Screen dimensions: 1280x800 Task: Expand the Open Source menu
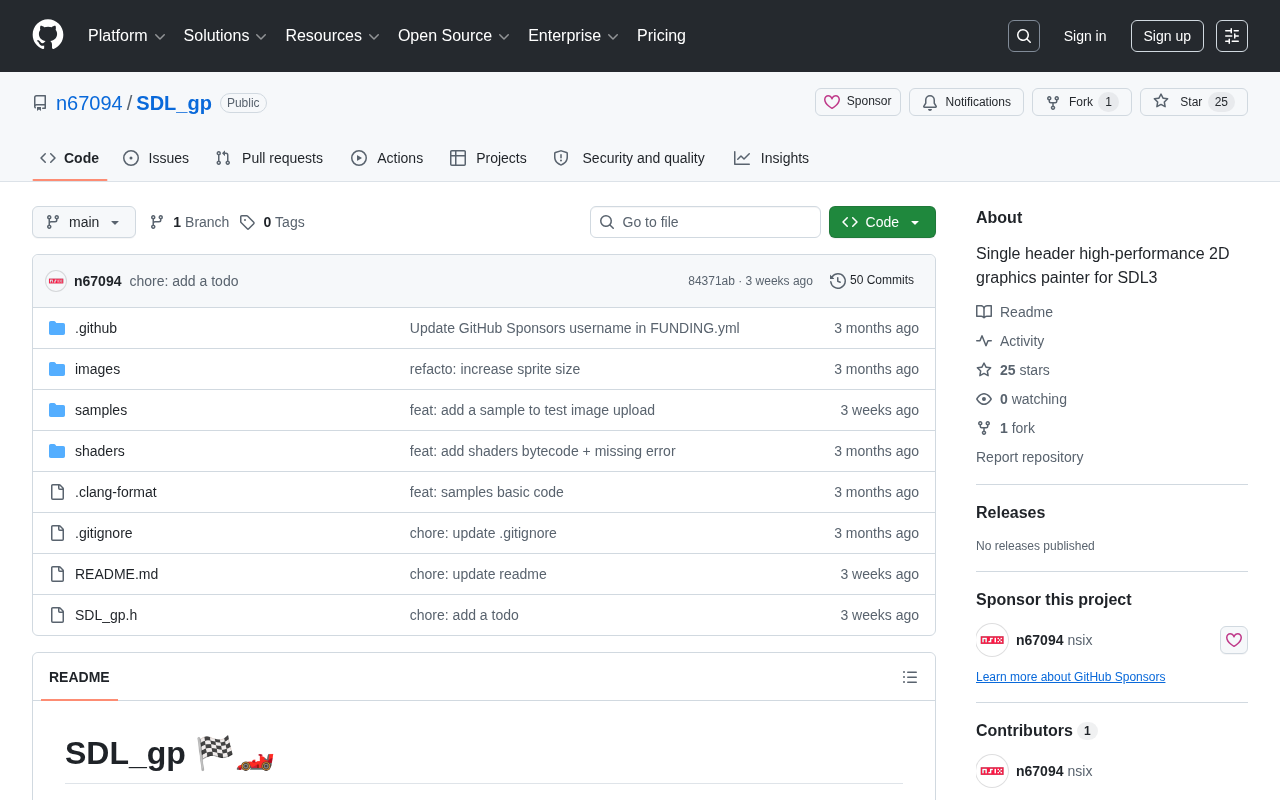point(454,36)
